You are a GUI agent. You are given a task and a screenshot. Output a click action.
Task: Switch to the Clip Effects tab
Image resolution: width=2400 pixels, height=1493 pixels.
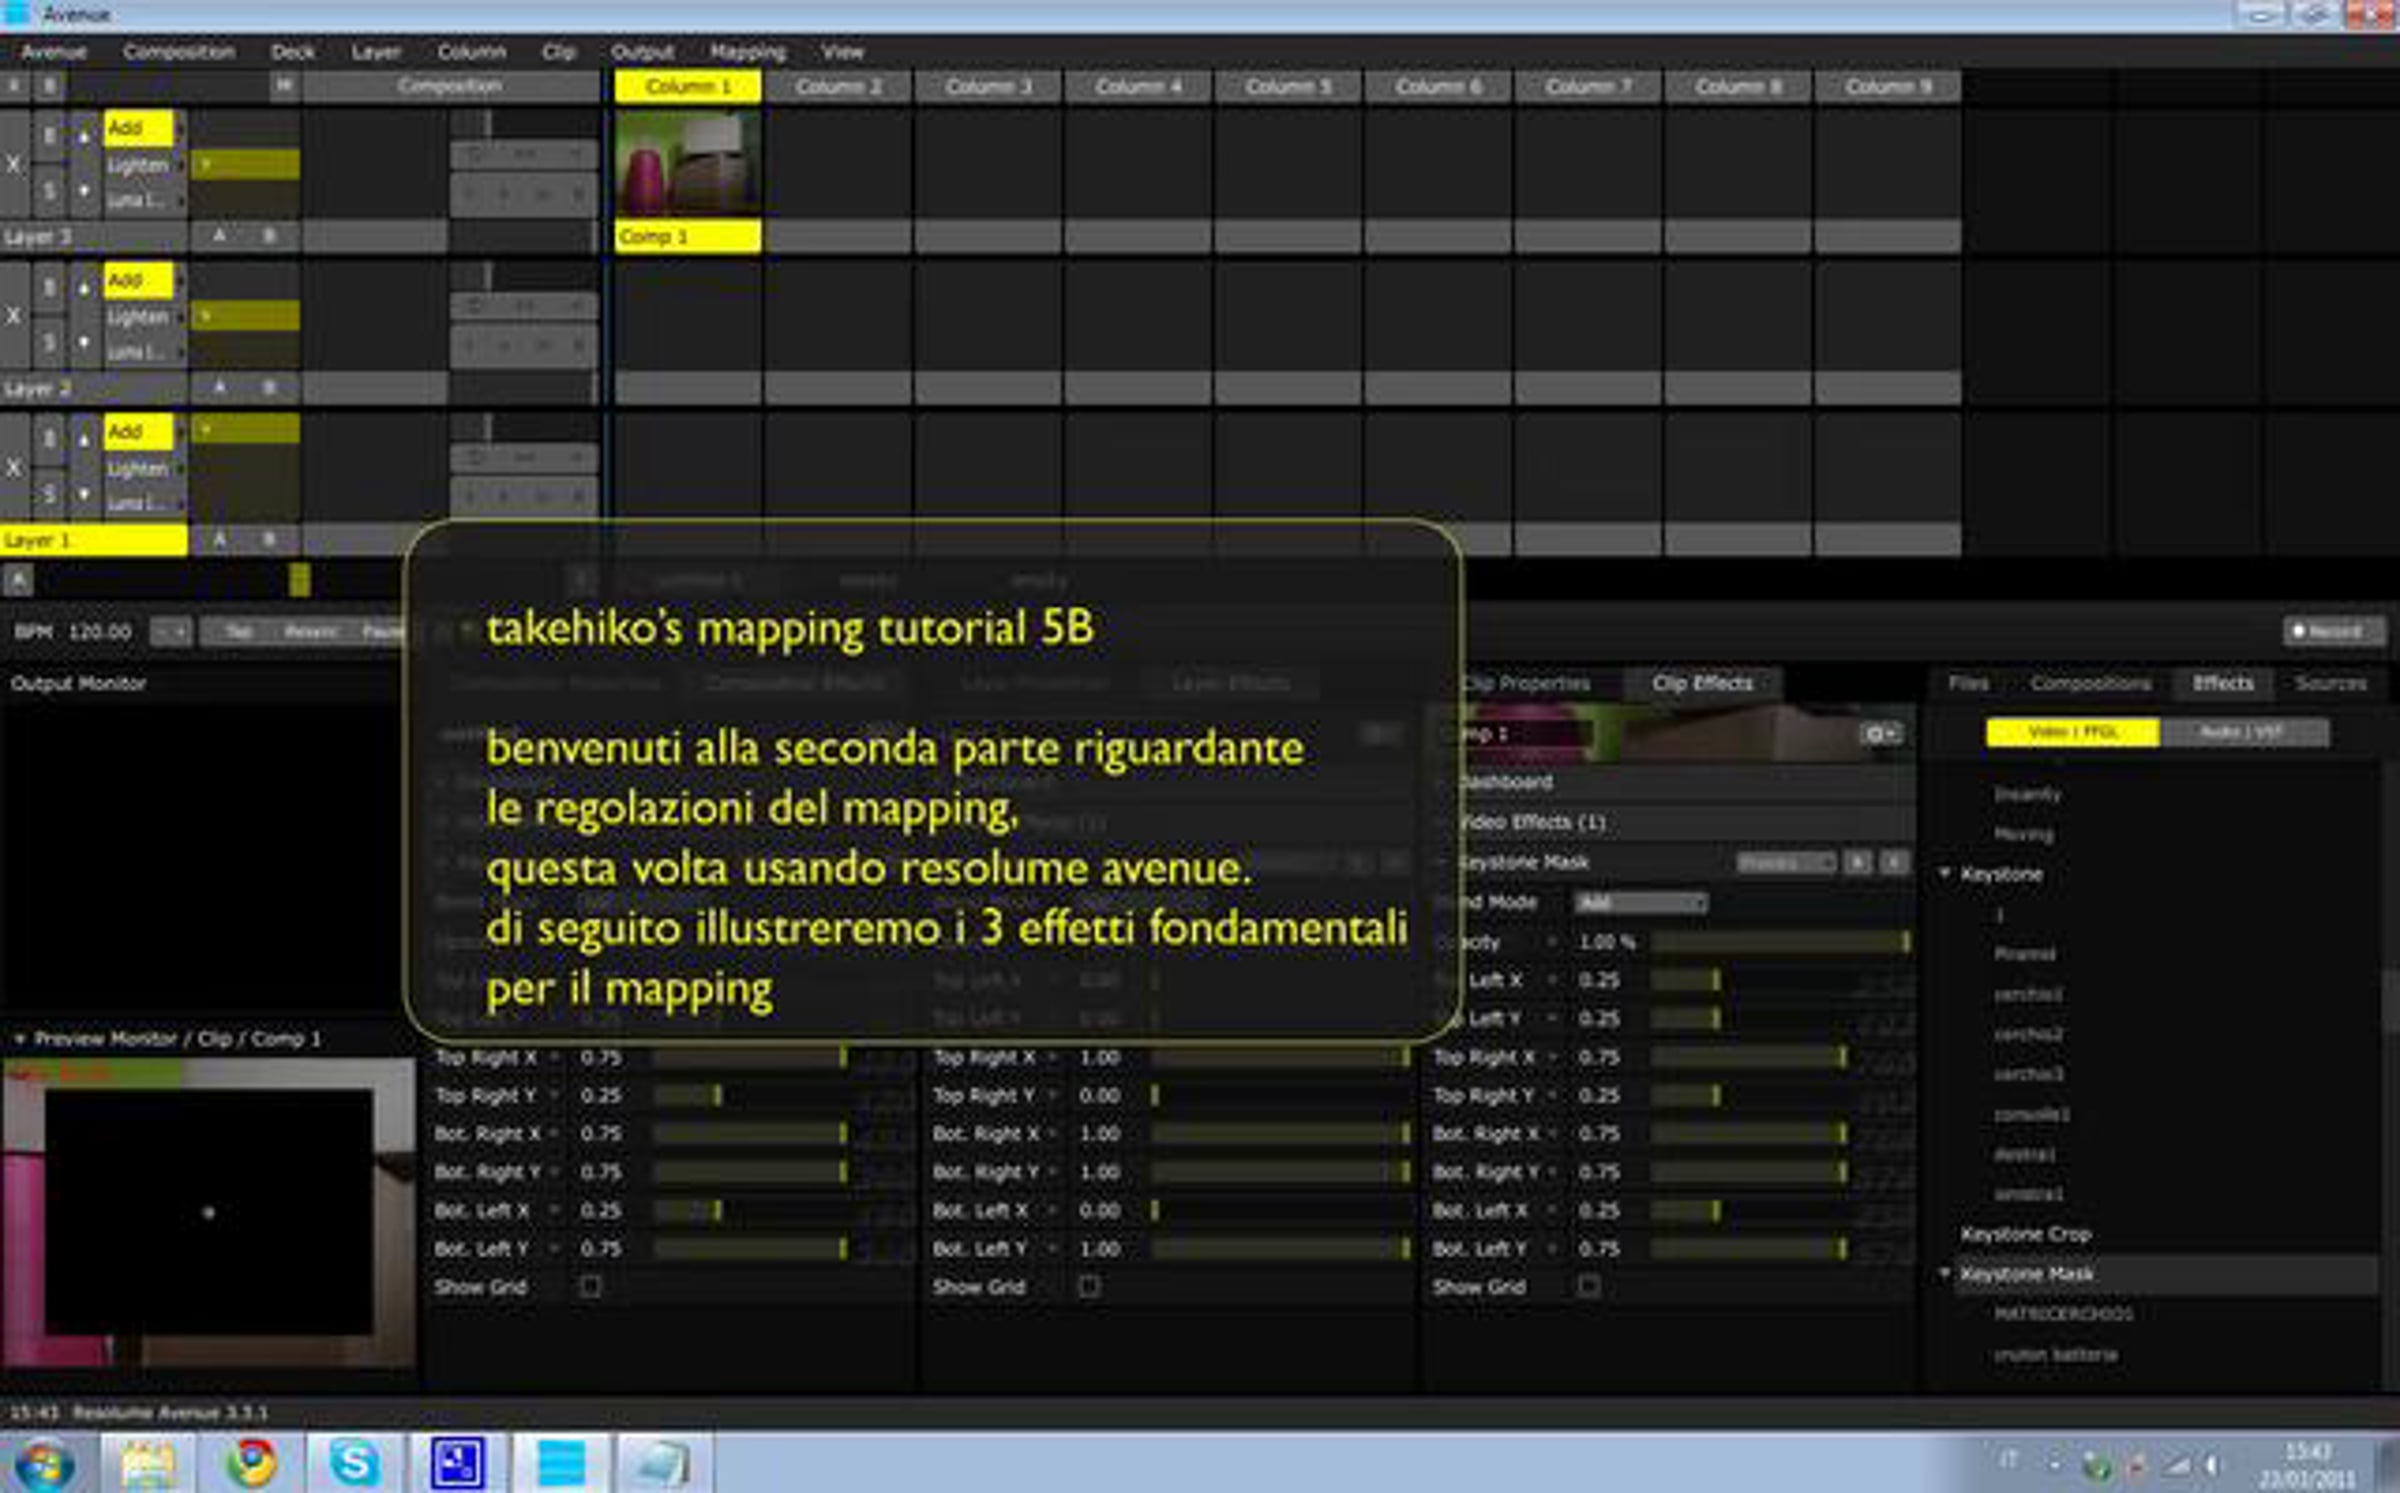point(1702,683)
